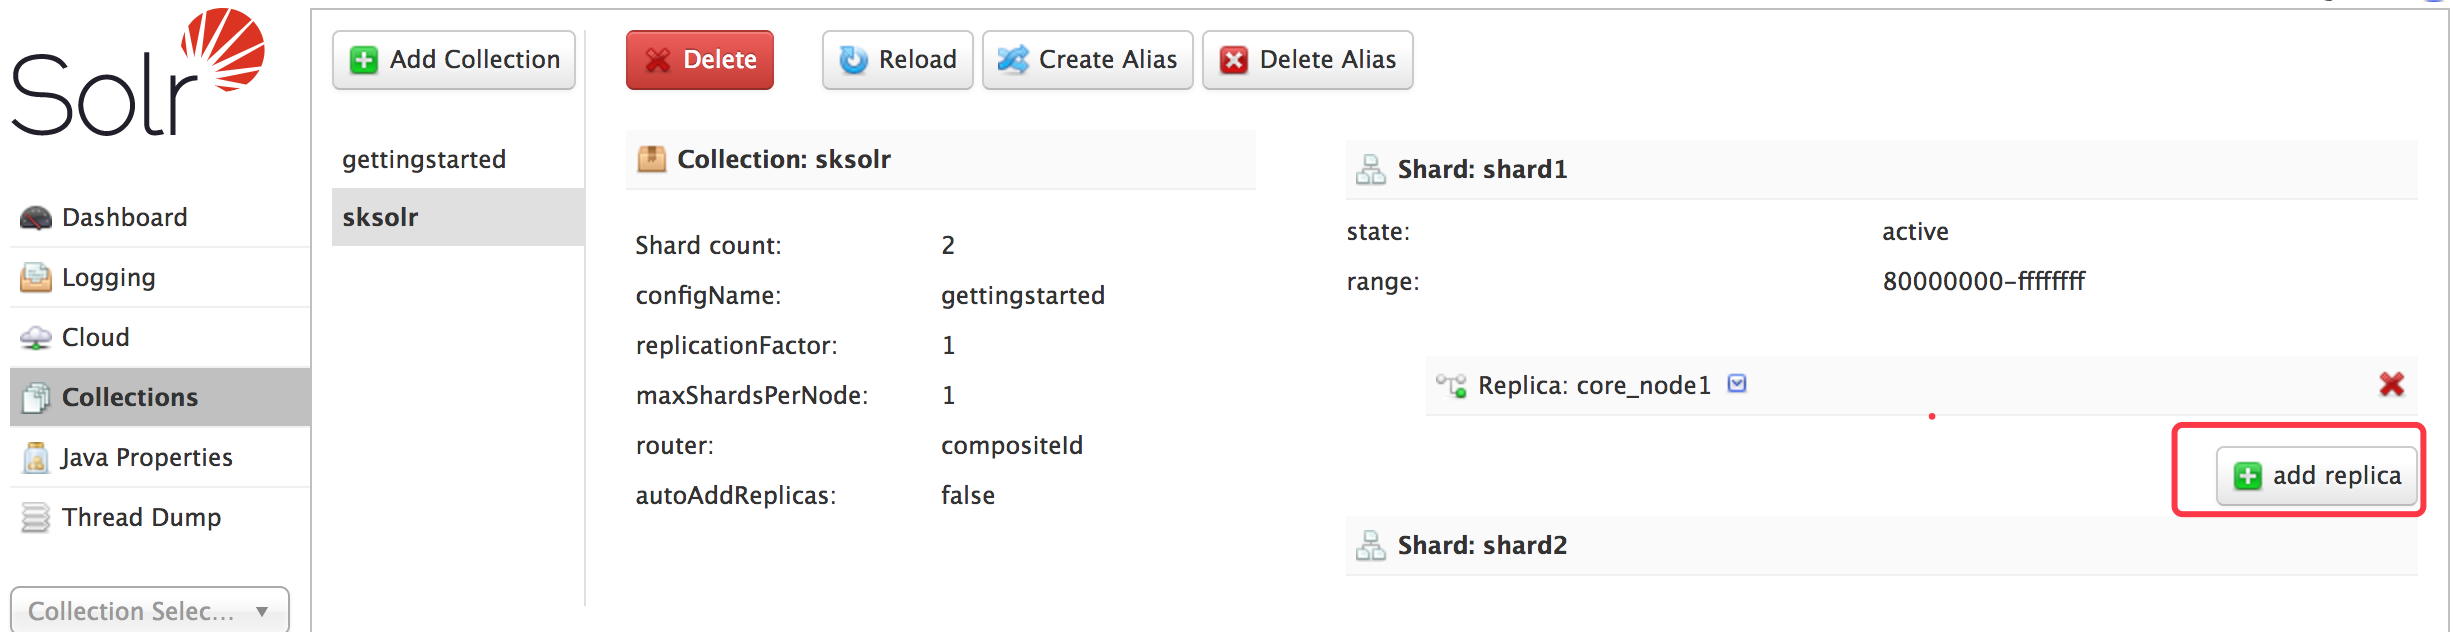
Task: Click the Create Alias button
Action: coord(1088,60)
